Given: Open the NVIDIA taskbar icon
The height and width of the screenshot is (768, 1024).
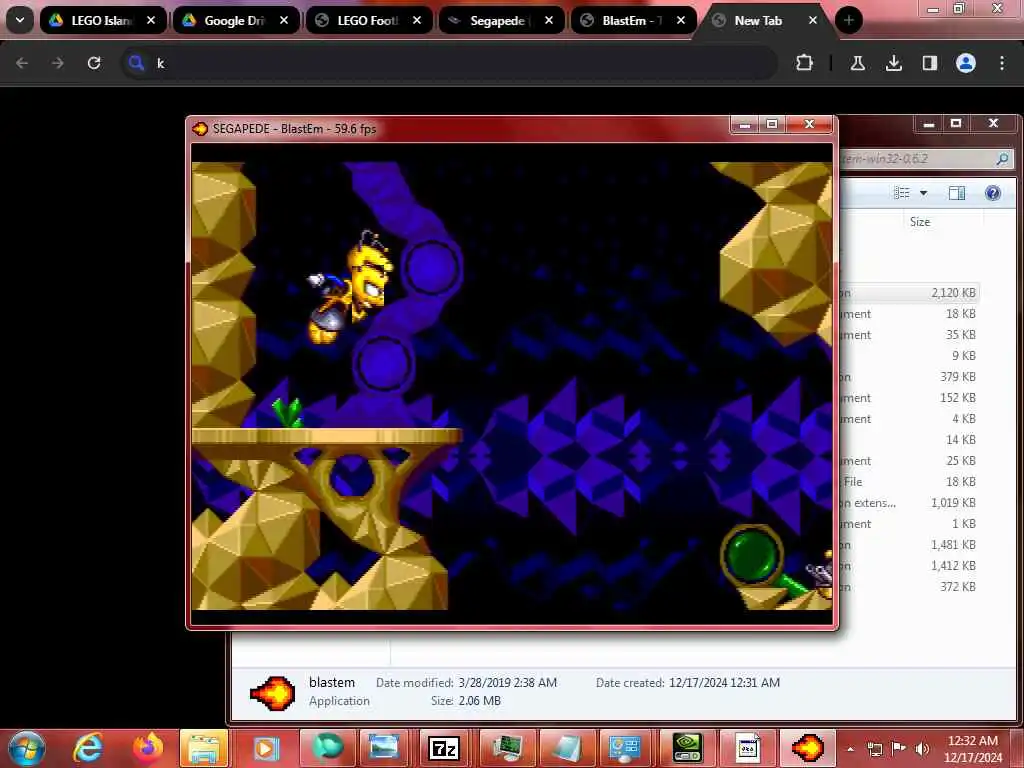Looking at the screenshot, I should (687, 748).
